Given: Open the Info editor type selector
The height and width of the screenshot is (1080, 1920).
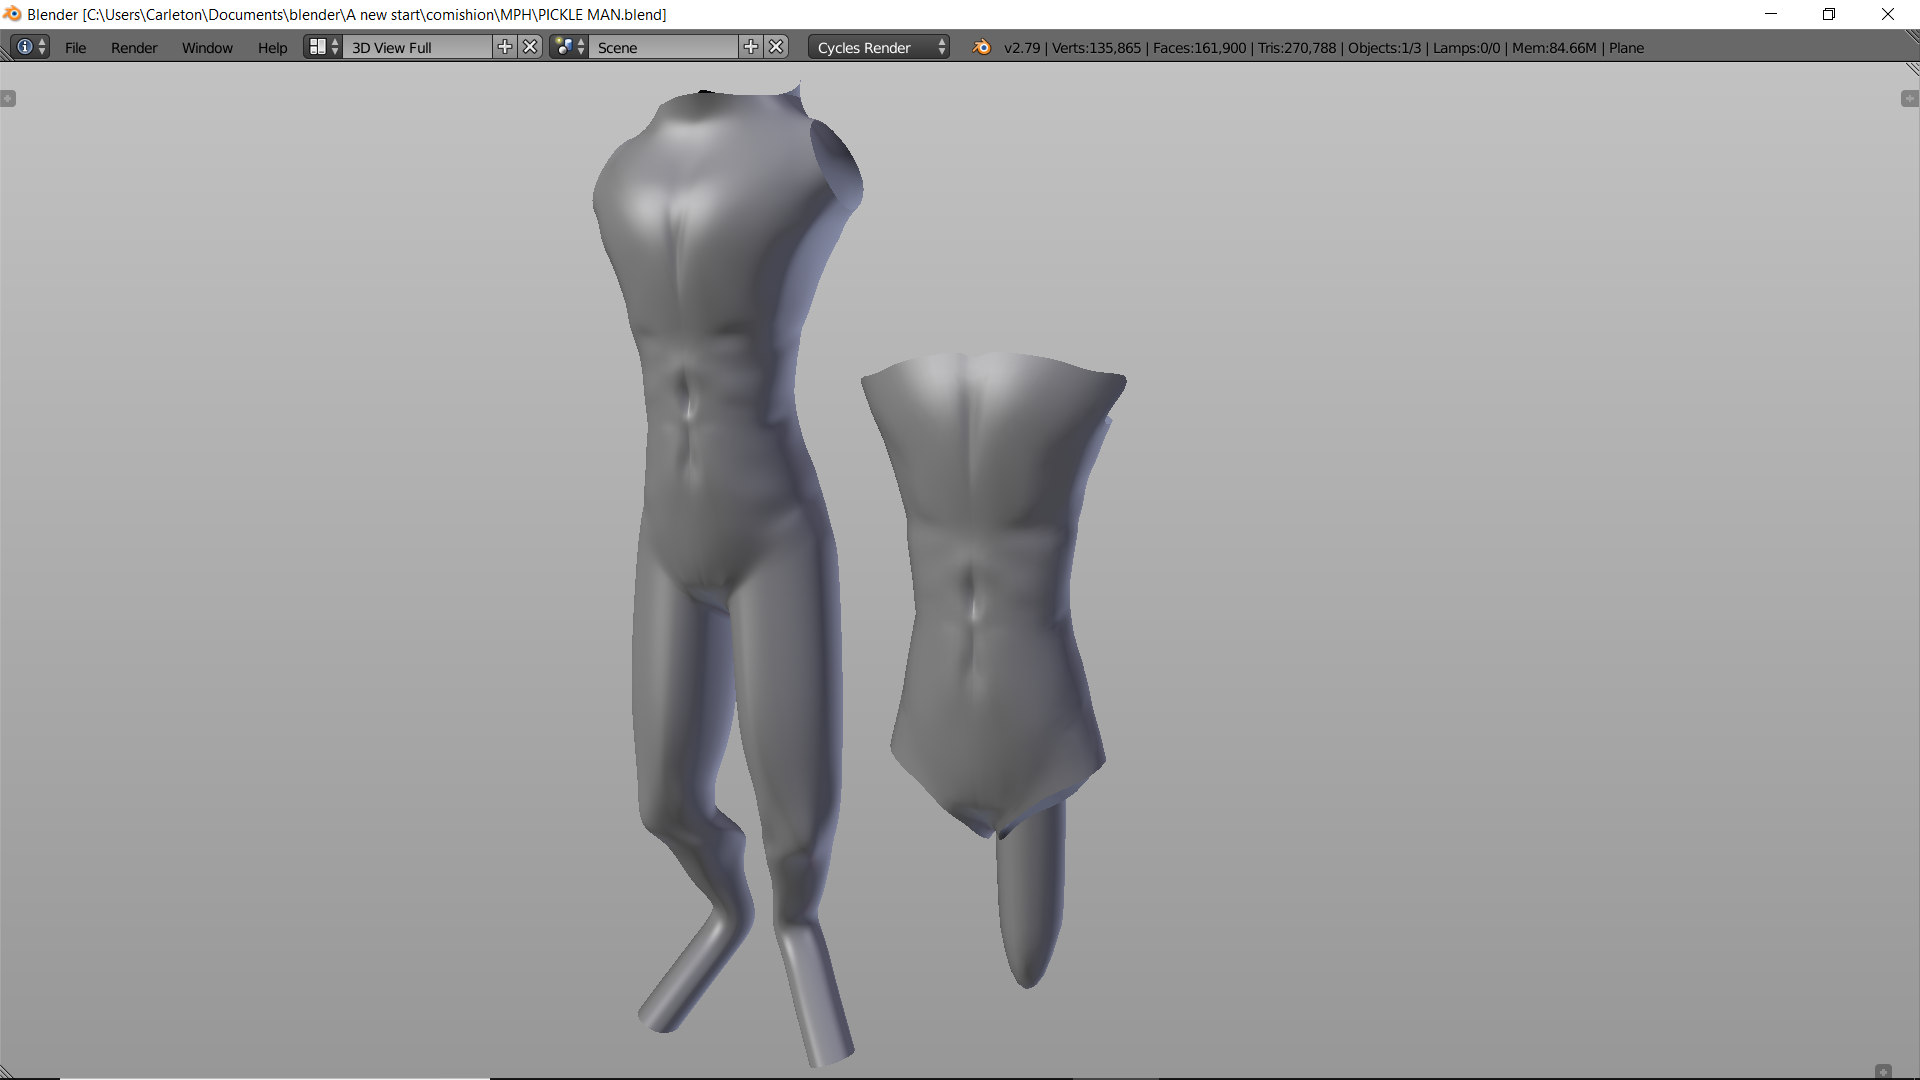Looking at the screenshot, I should click(x=30, y=47).
